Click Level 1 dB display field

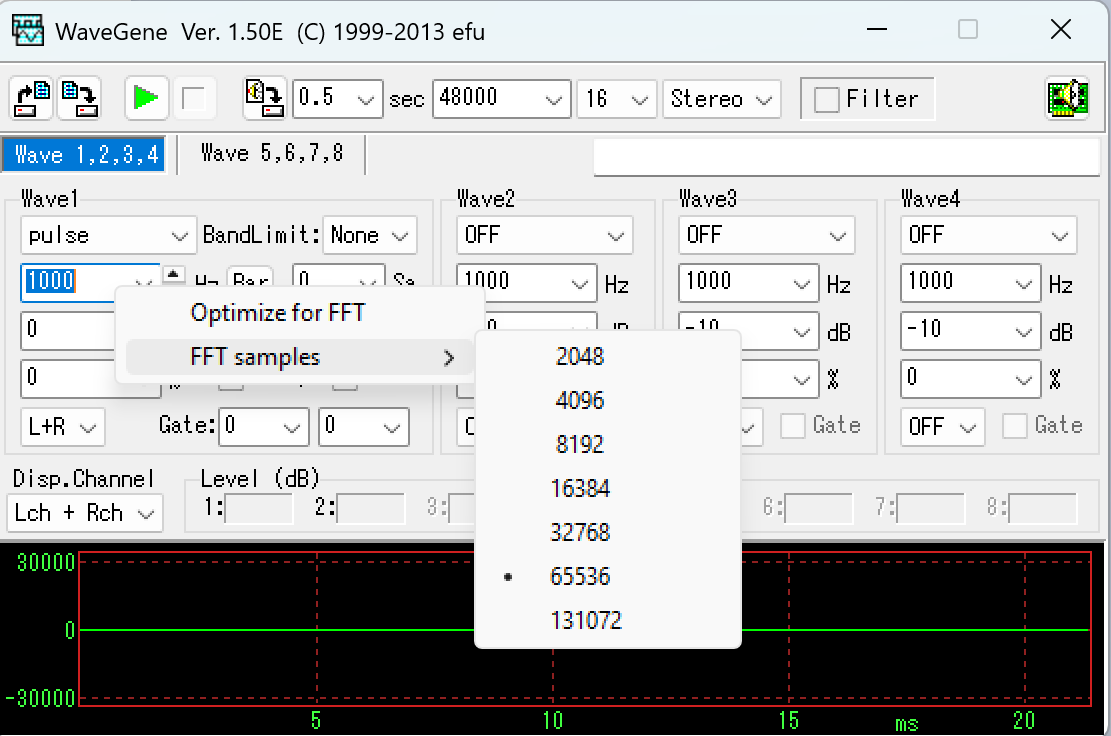259,508
